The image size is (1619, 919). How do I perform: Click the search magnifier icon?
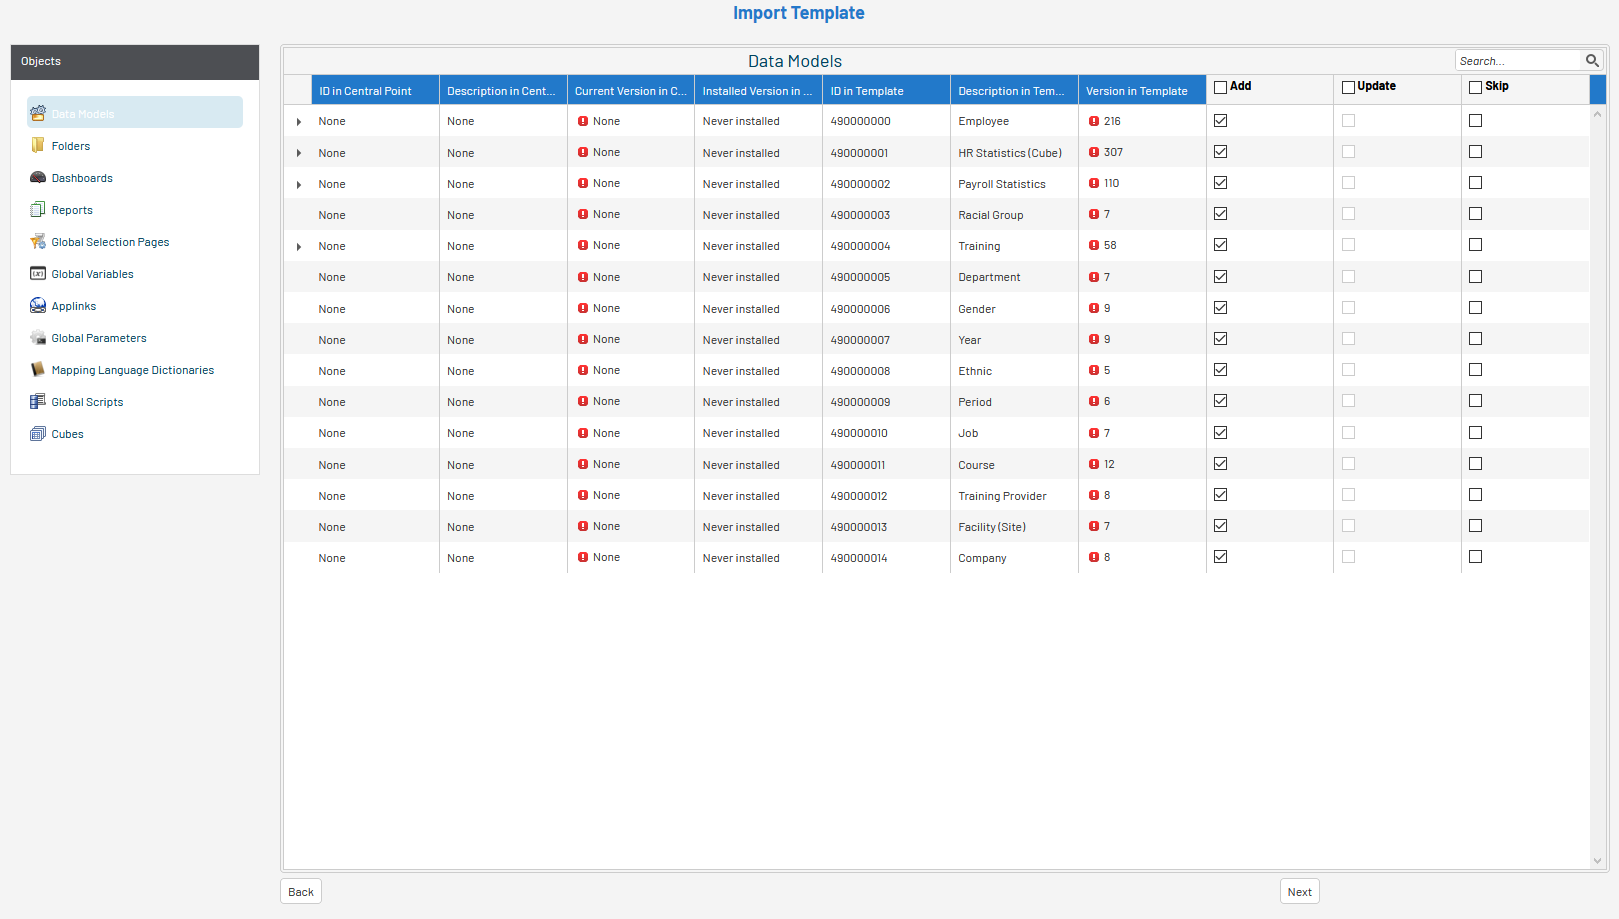(x=1592, y=61)
